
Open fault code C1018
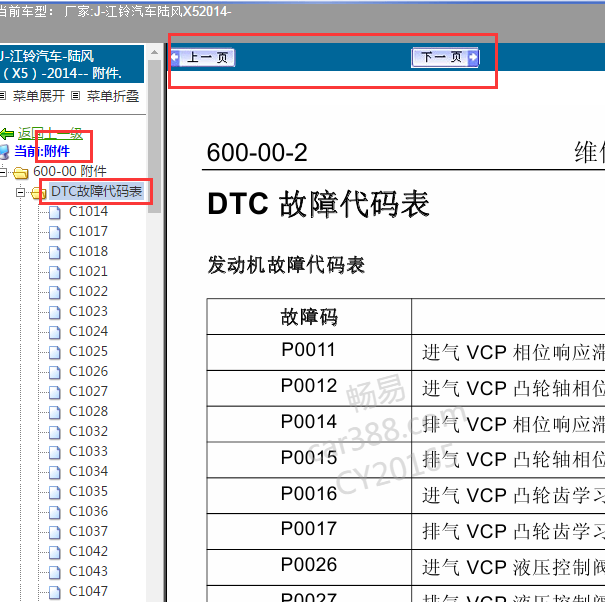point(88,252)
